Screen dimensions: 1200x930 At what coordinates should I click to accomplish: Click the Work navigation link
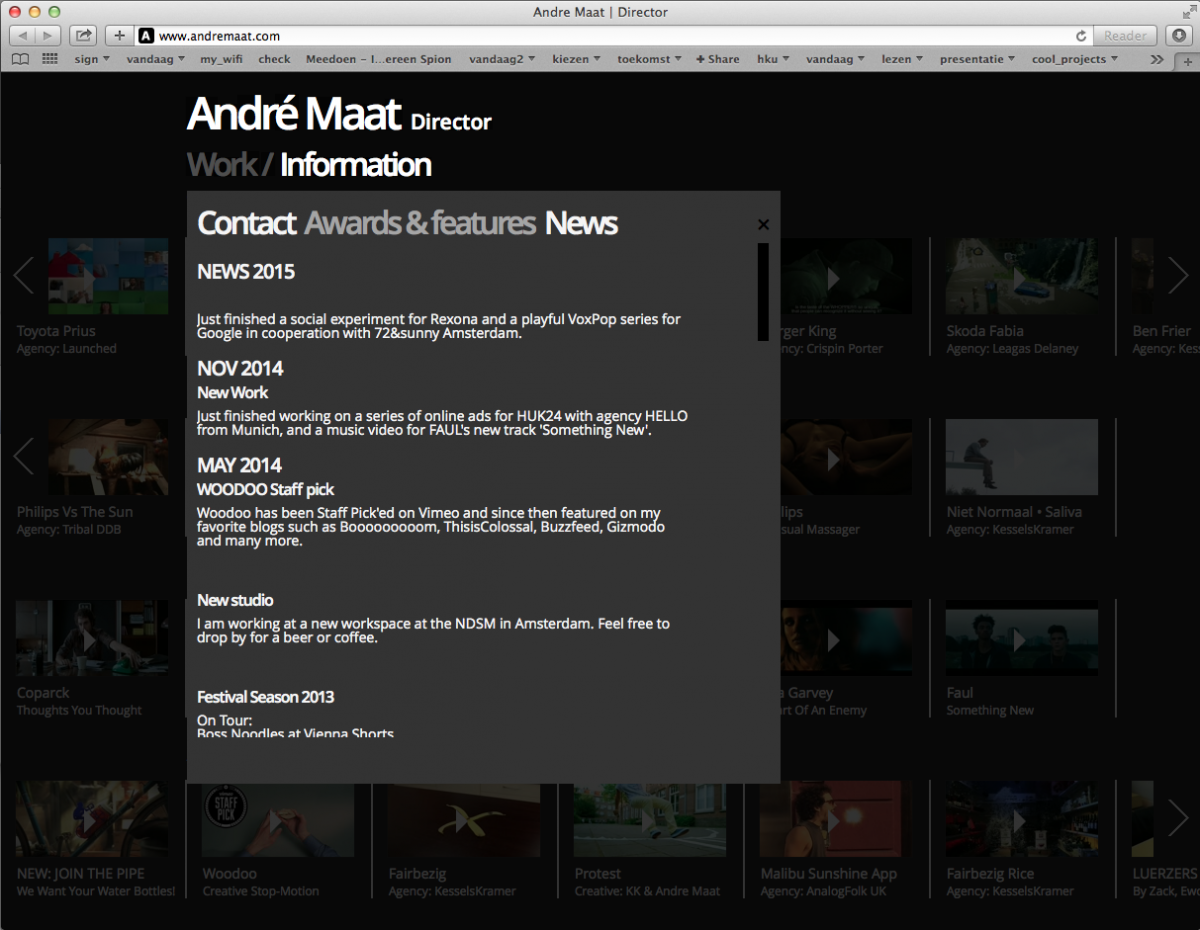222,165
